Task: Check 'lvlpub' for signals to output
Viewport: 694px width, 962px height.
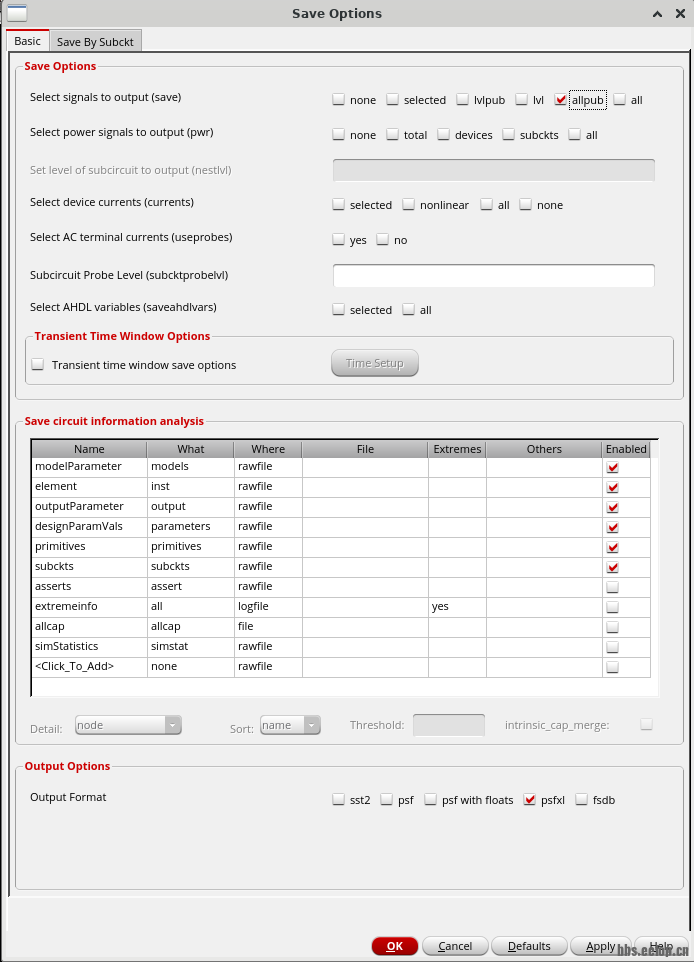Action: click(x=462, y=99)
